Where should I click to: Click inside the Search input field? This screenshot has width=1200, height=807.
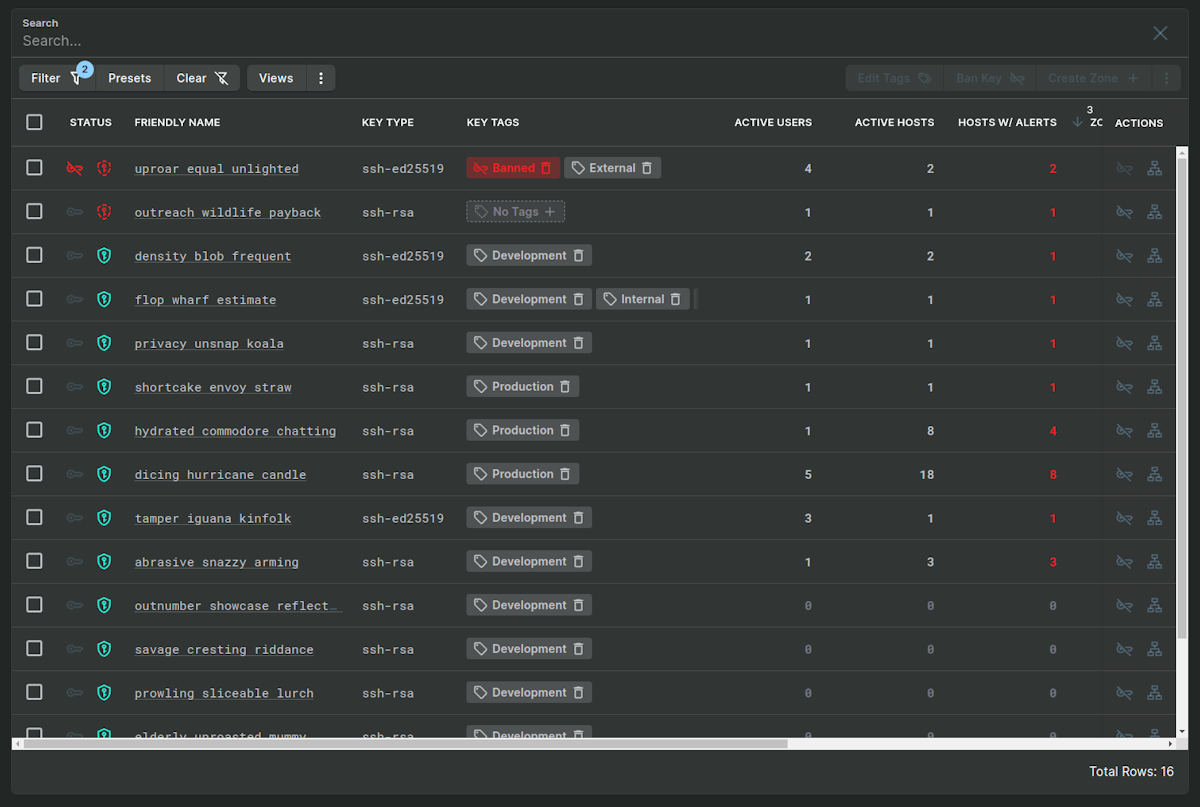pyautogui.click(x=300, y=41)
